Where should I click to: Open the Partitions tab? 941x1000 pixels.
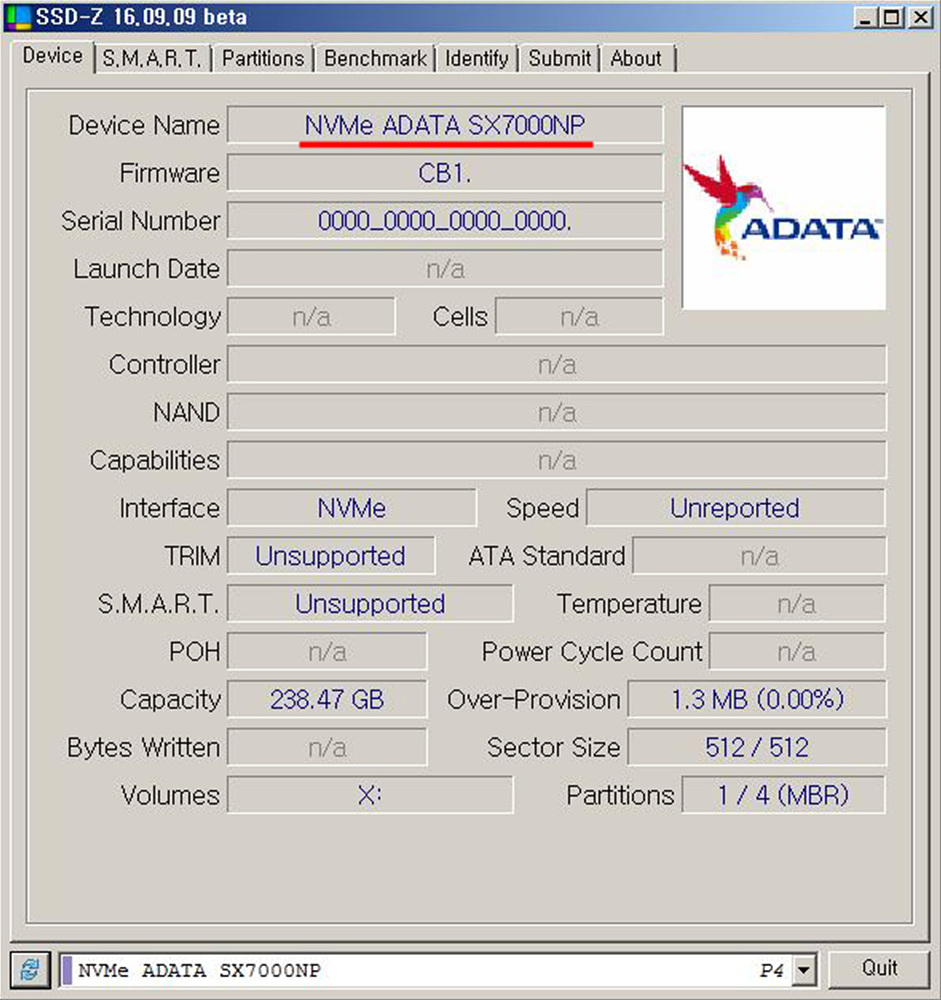coord(262,58)
